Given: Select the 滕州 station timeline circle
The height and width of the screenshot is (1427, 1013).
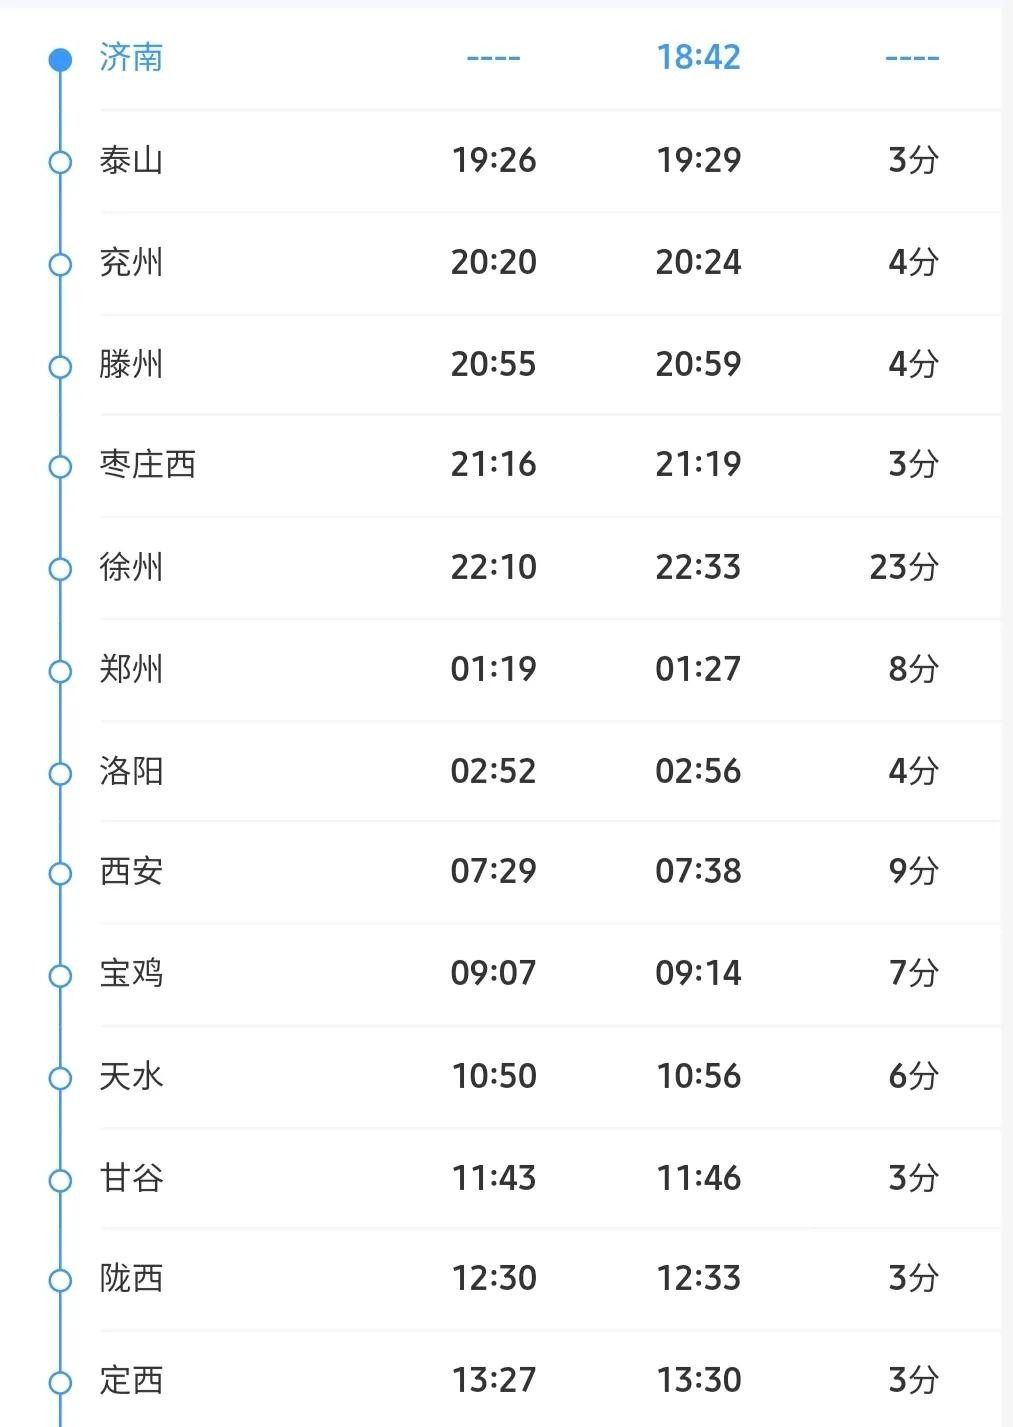Looking at the screenshot, I should tap(61, 366).
